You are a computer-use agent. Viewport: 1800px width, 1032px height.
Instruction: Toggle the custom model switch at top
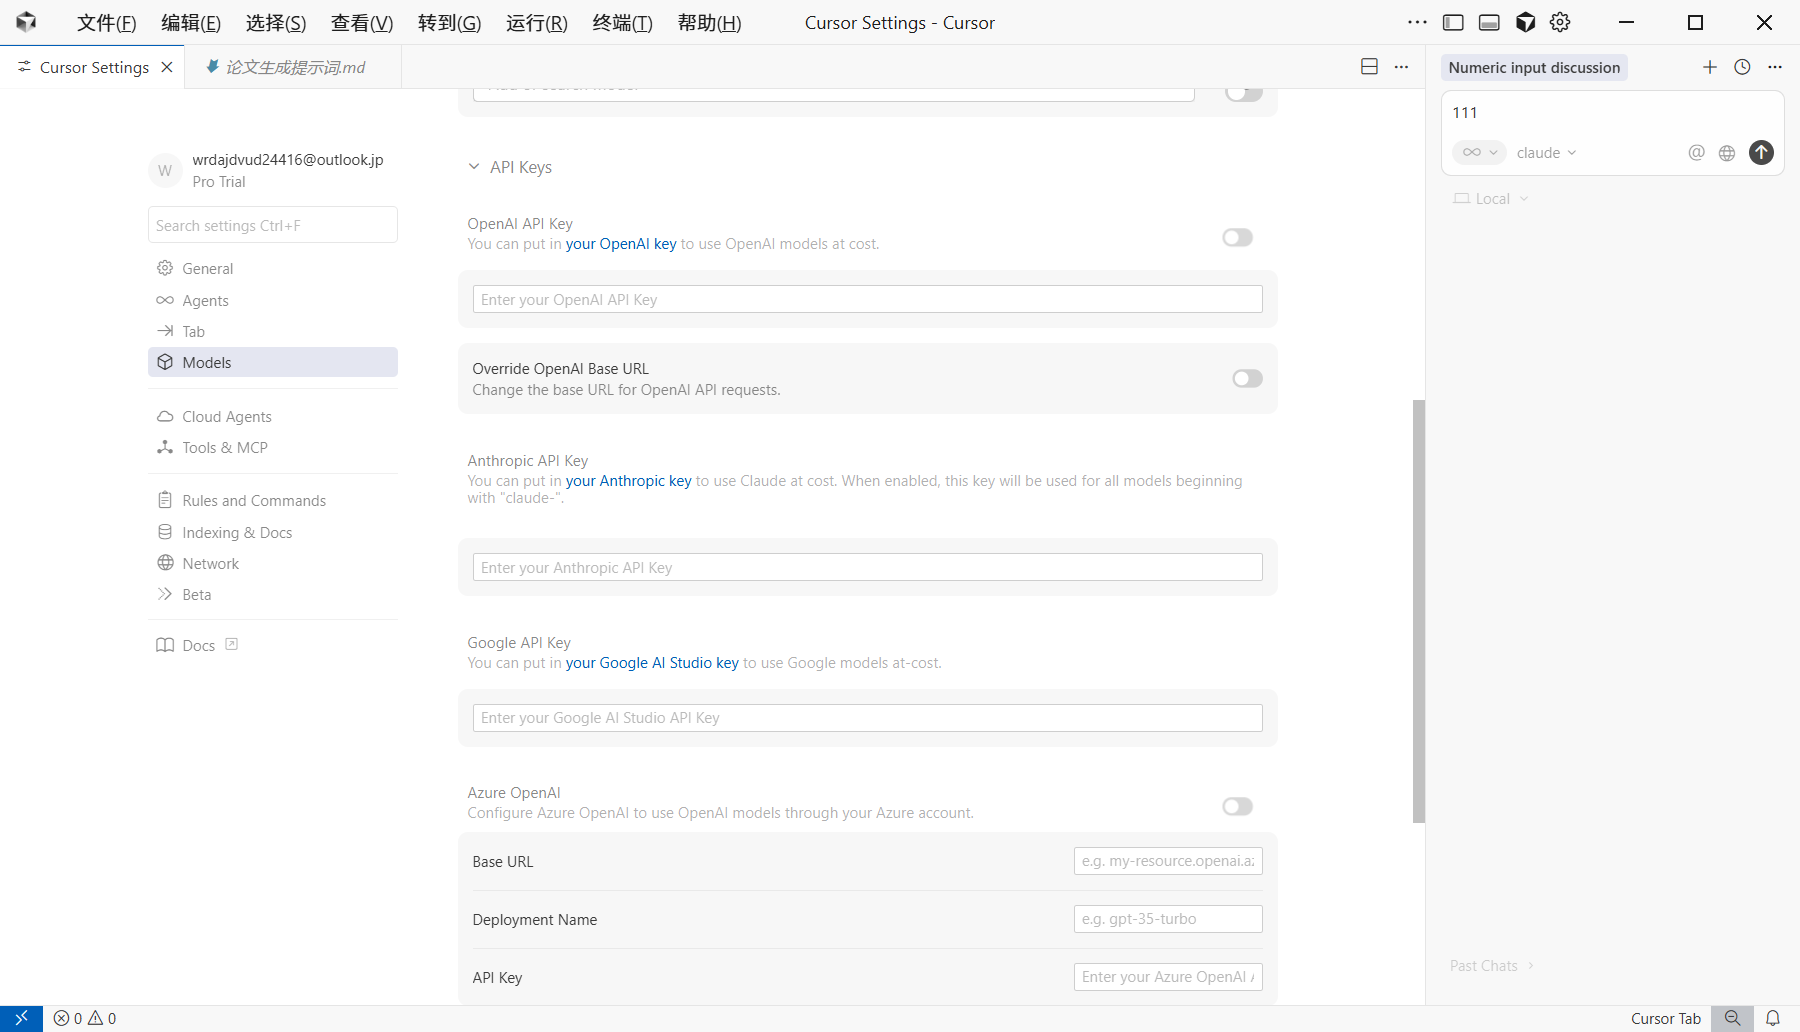point(1244,93)
